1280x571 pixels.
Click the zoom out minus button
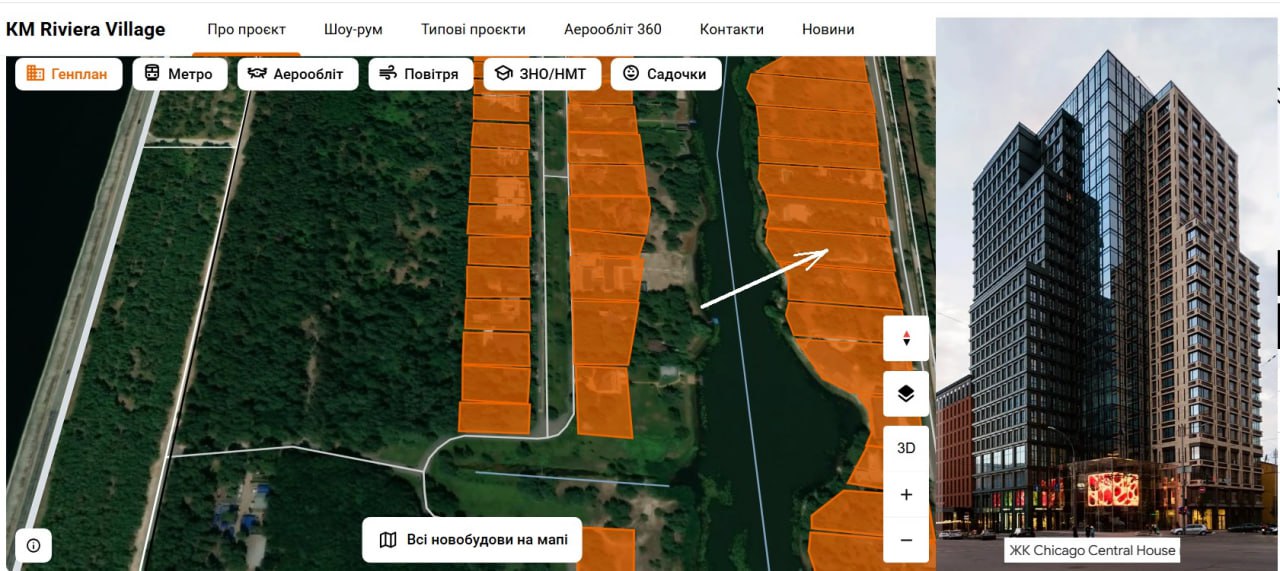point(906,540)
